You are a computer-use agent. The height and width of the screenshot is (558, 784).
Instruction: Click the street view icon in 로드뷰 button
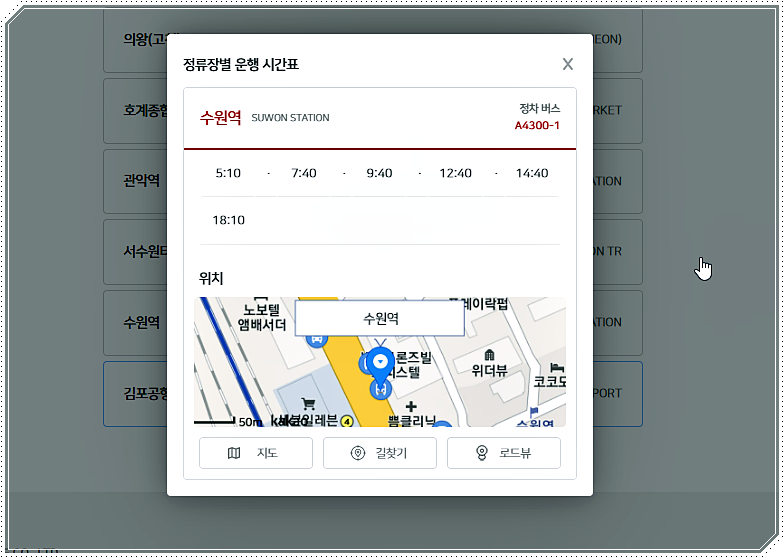tap(482, 453)
